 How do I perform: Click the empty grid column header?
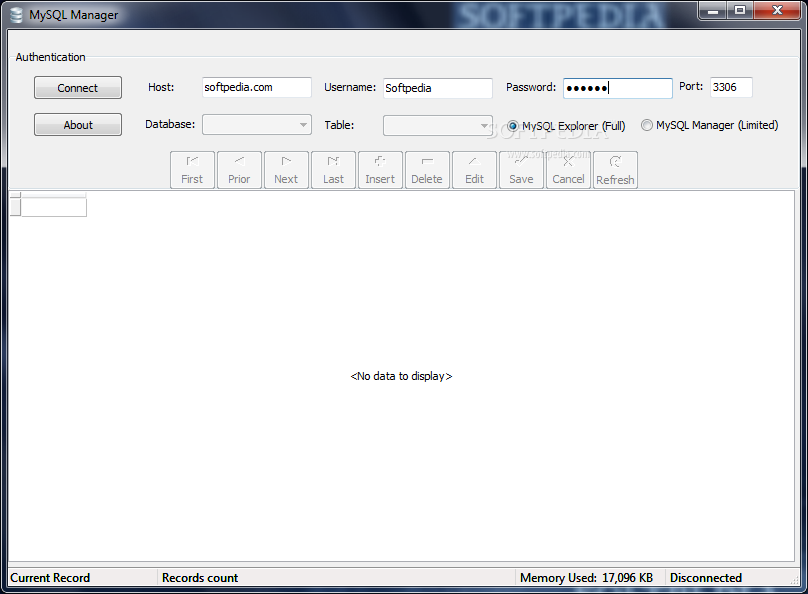[x=54, y=195]
